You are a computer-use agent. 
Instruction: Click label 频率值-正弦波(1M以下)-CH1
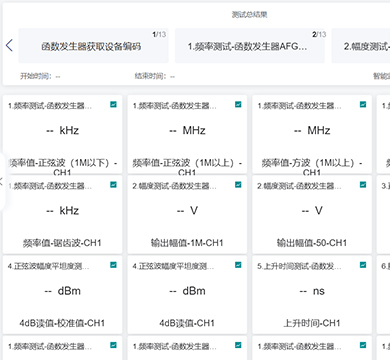[62, 167]
